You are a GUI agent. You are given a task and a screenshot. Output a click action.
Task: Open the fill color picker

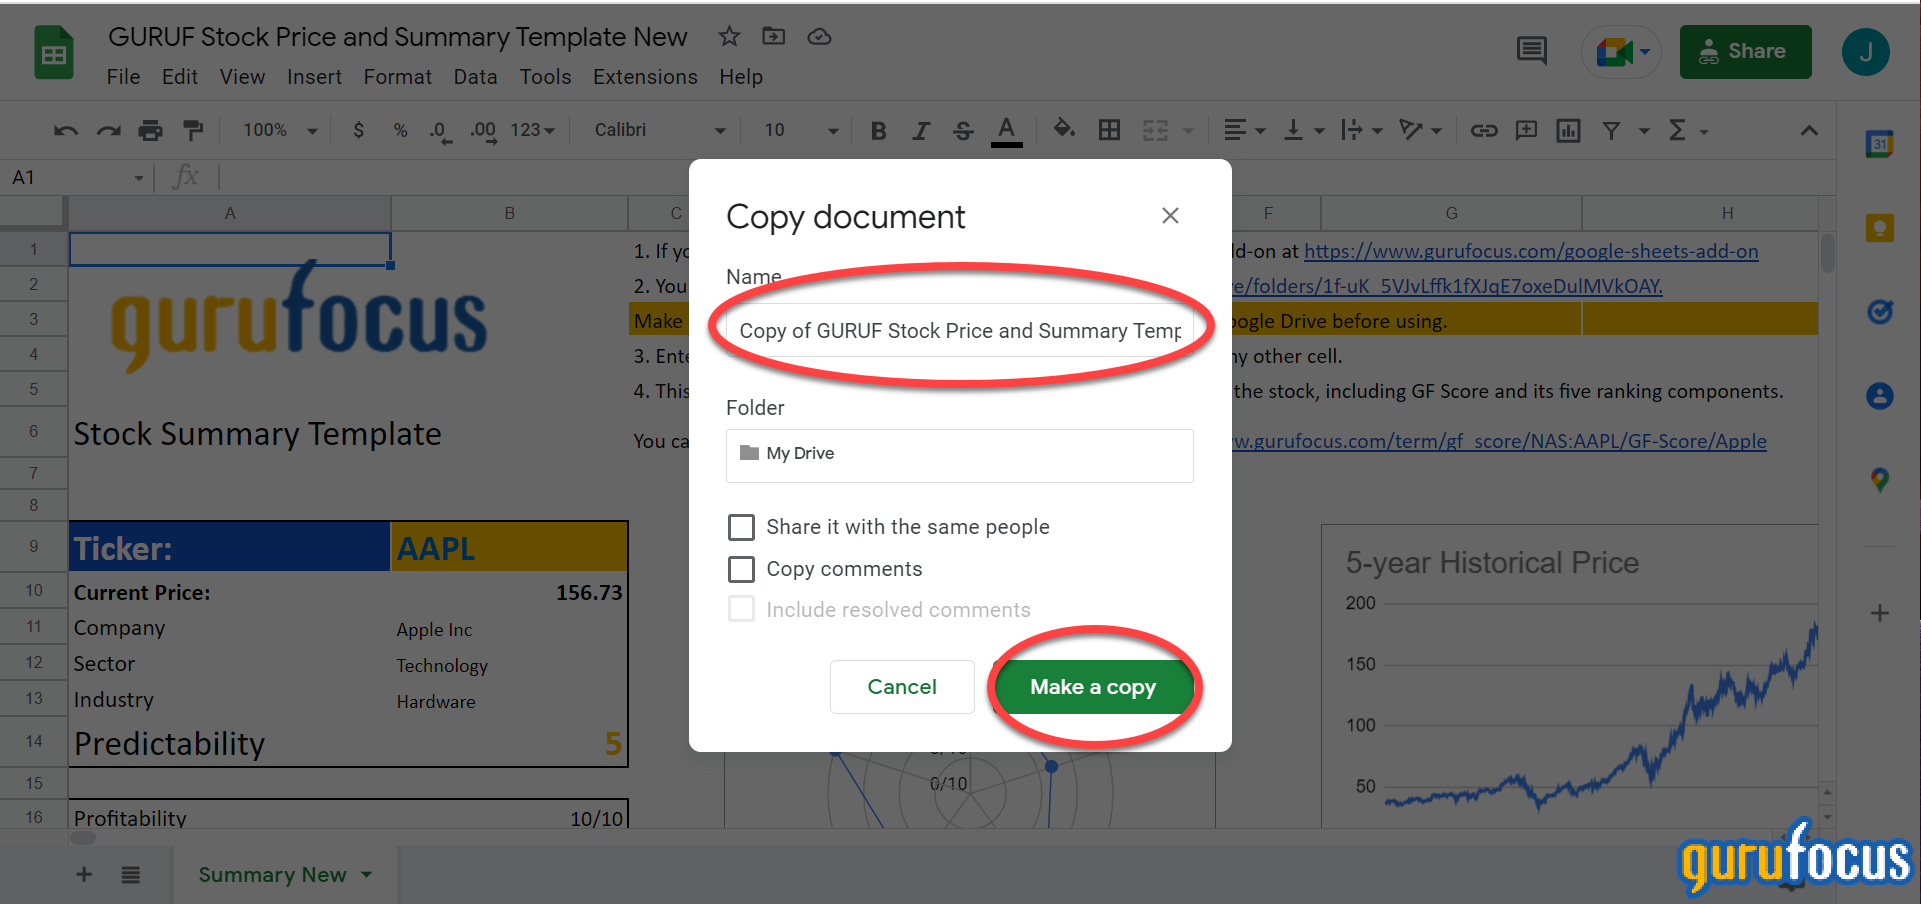pyautogui.click(x=1064, y=129)
